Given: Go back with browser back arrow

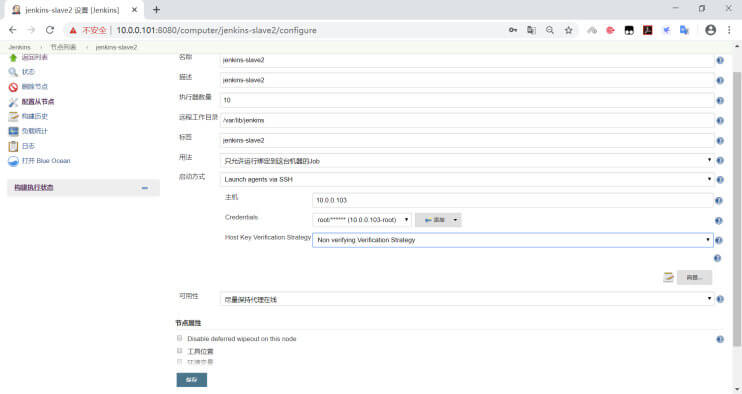Looking at the screenshot, I should point(13,30).
